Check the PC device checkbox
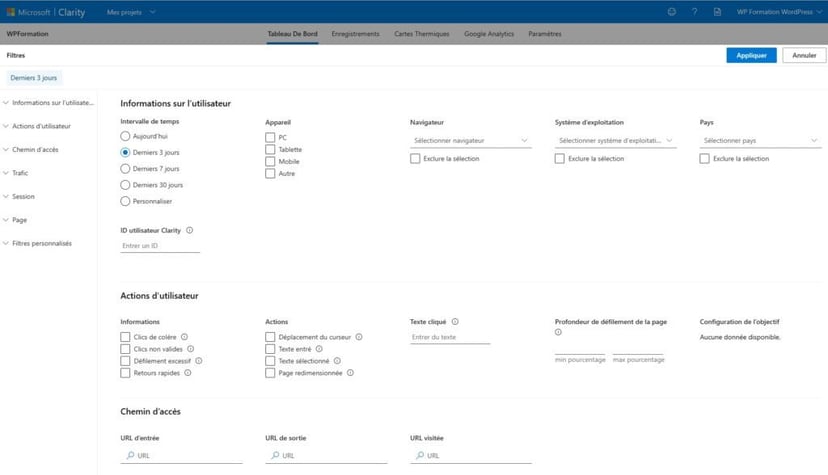This screenshot has width=828, height=475. point(270,137)
